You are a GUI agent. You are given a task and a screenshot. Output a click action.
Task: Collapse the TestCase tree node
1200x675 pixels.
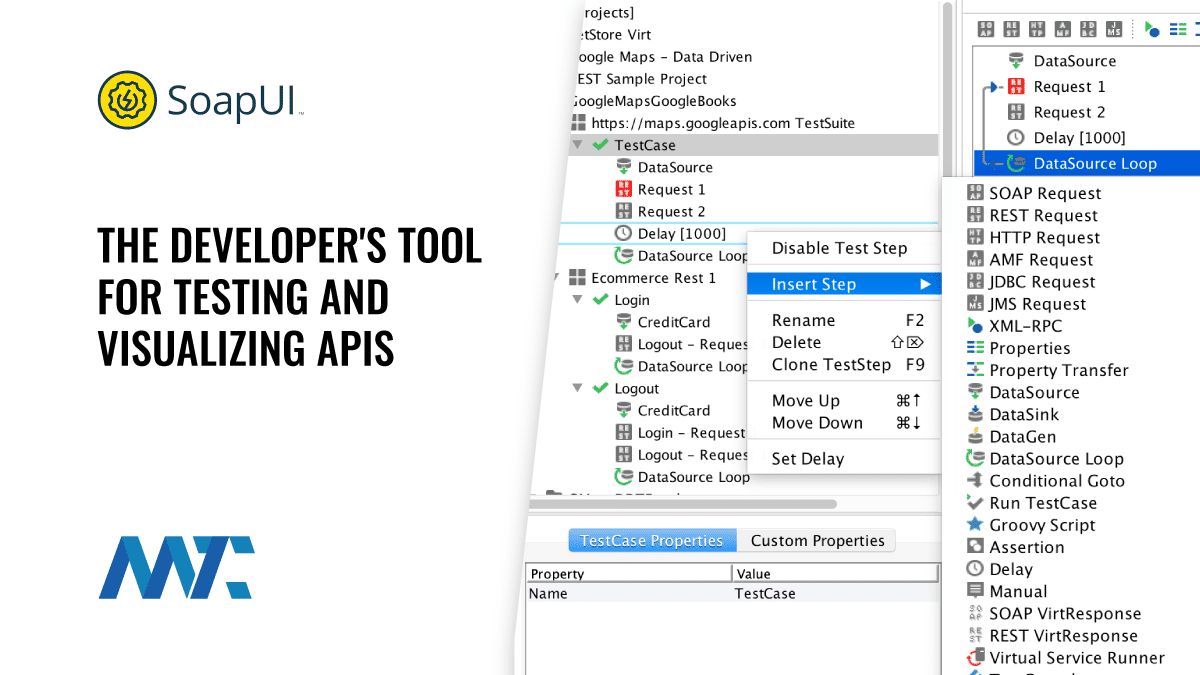pyautogui.click(x=577, y=145)
